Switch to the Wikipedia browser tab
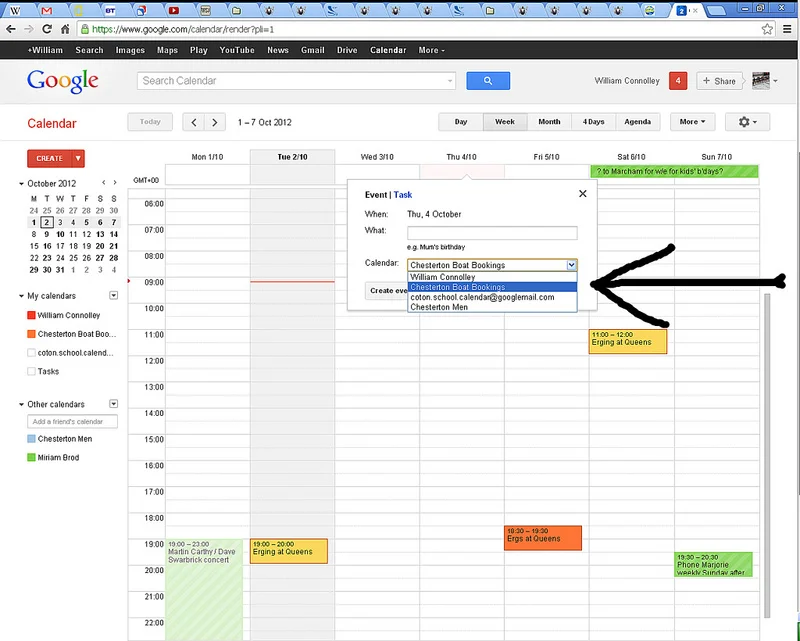Image resolution: width=800 pixels, height=641 pixels. pyautogui.click(x=15, y=10)
